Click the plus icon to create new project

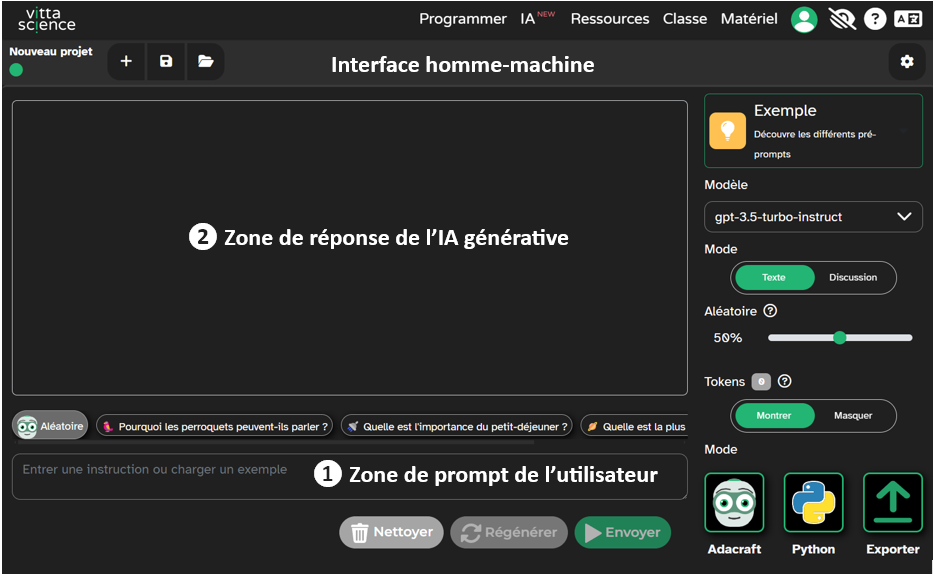126,62
